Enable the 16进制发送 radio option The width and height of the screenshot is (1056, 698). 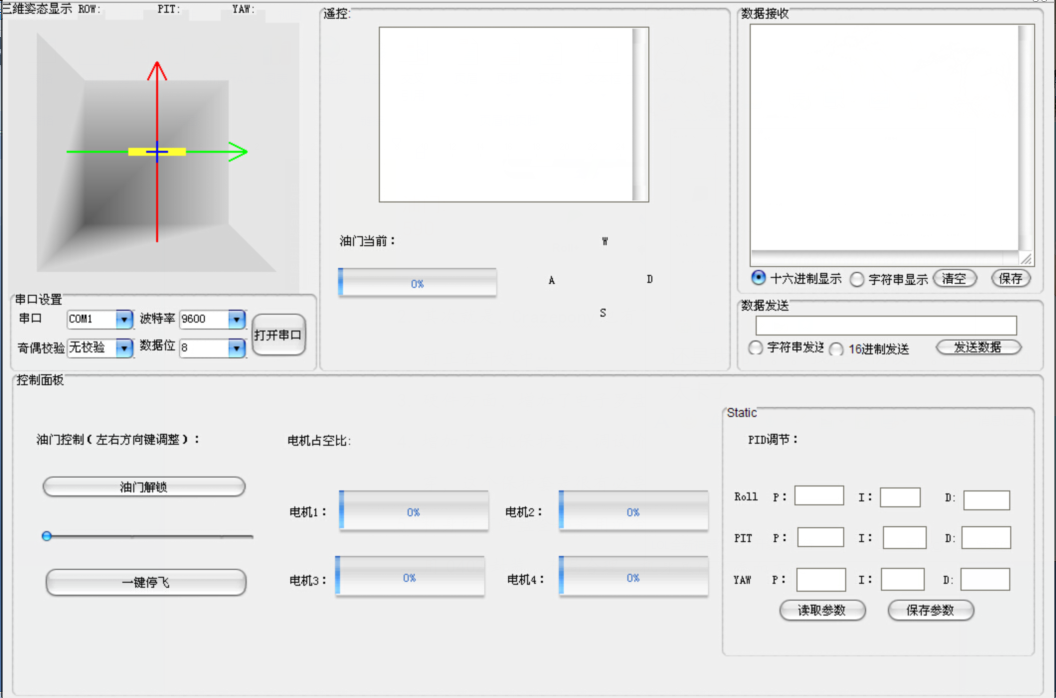click(836, 349)
